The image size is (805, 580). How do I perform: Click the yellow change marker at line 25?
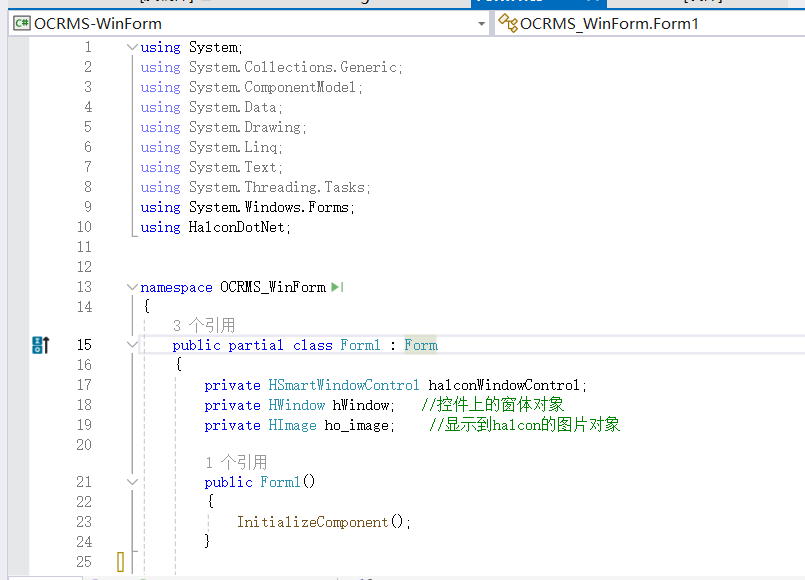tap(120, 562)
